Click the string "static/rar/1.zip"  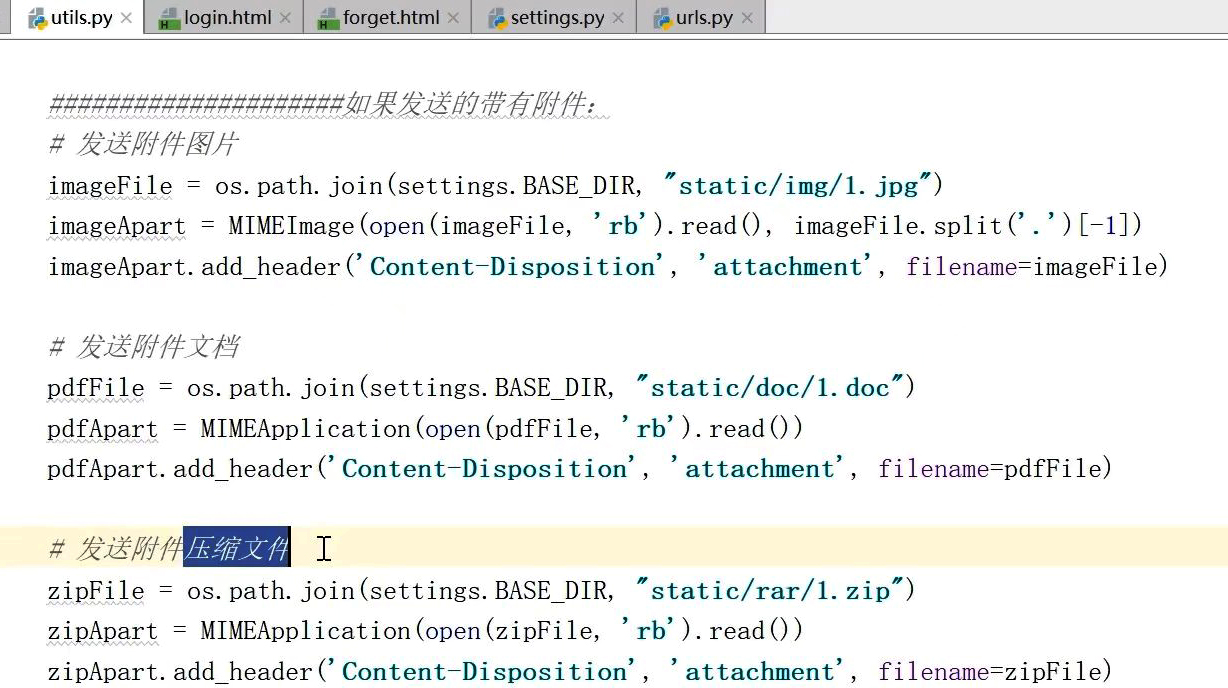(770, 590)
